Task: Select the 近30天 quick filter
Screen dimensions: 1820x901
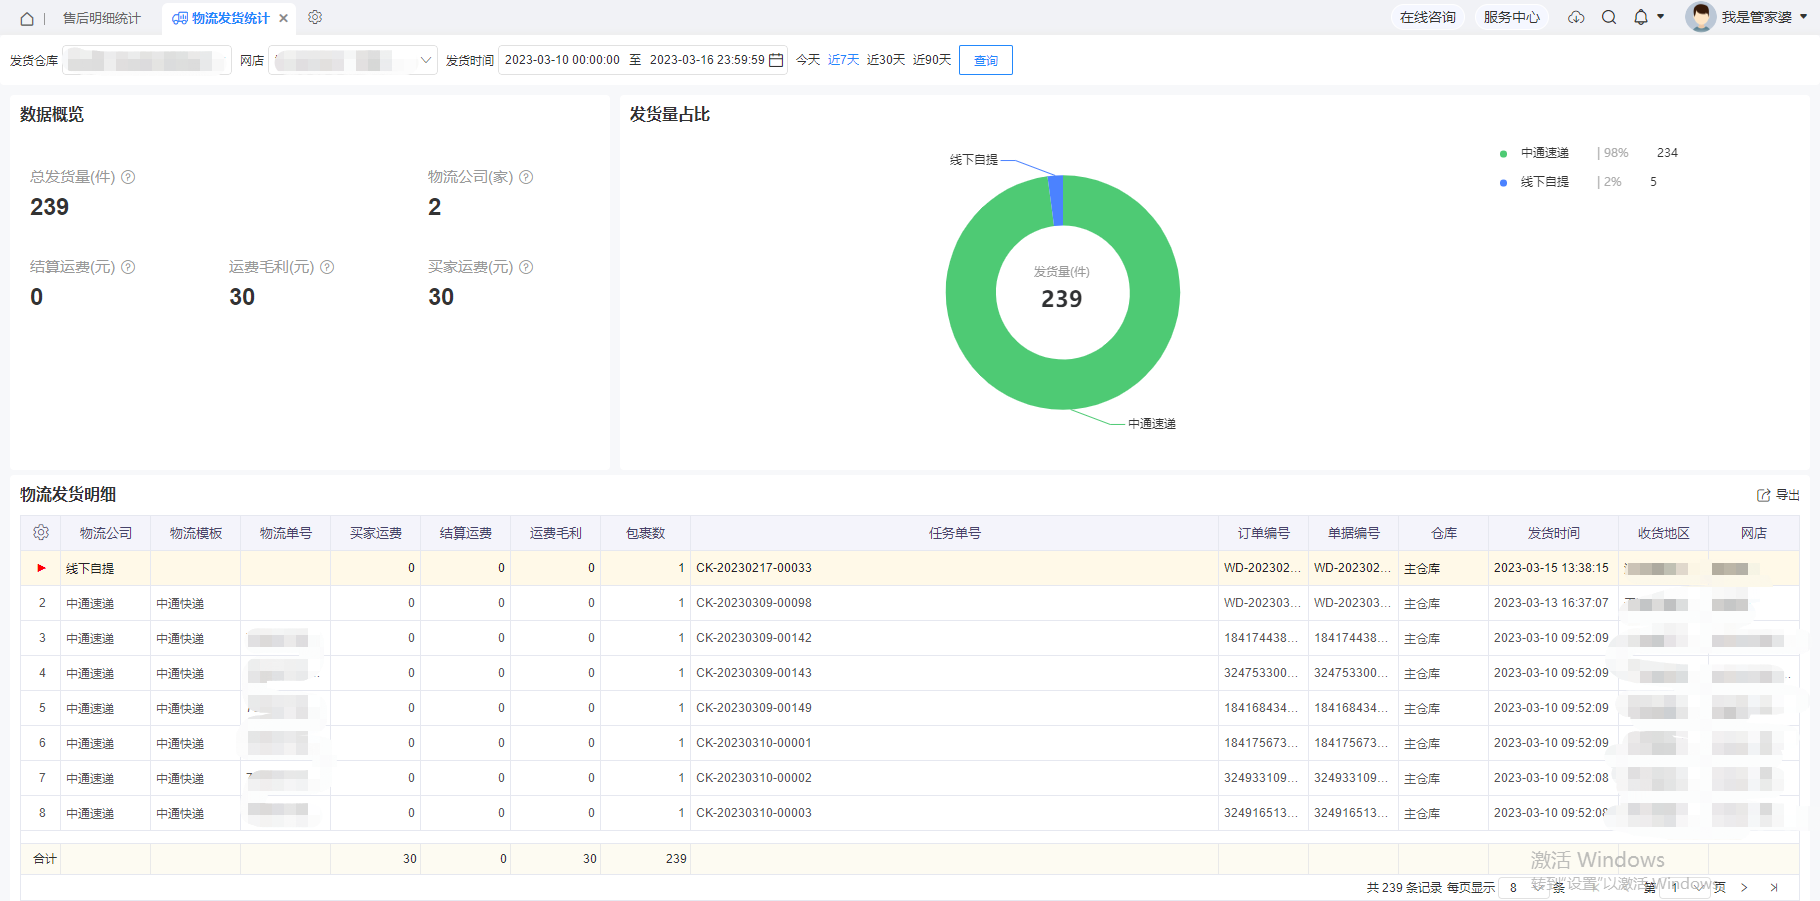Action: [885, 60]
